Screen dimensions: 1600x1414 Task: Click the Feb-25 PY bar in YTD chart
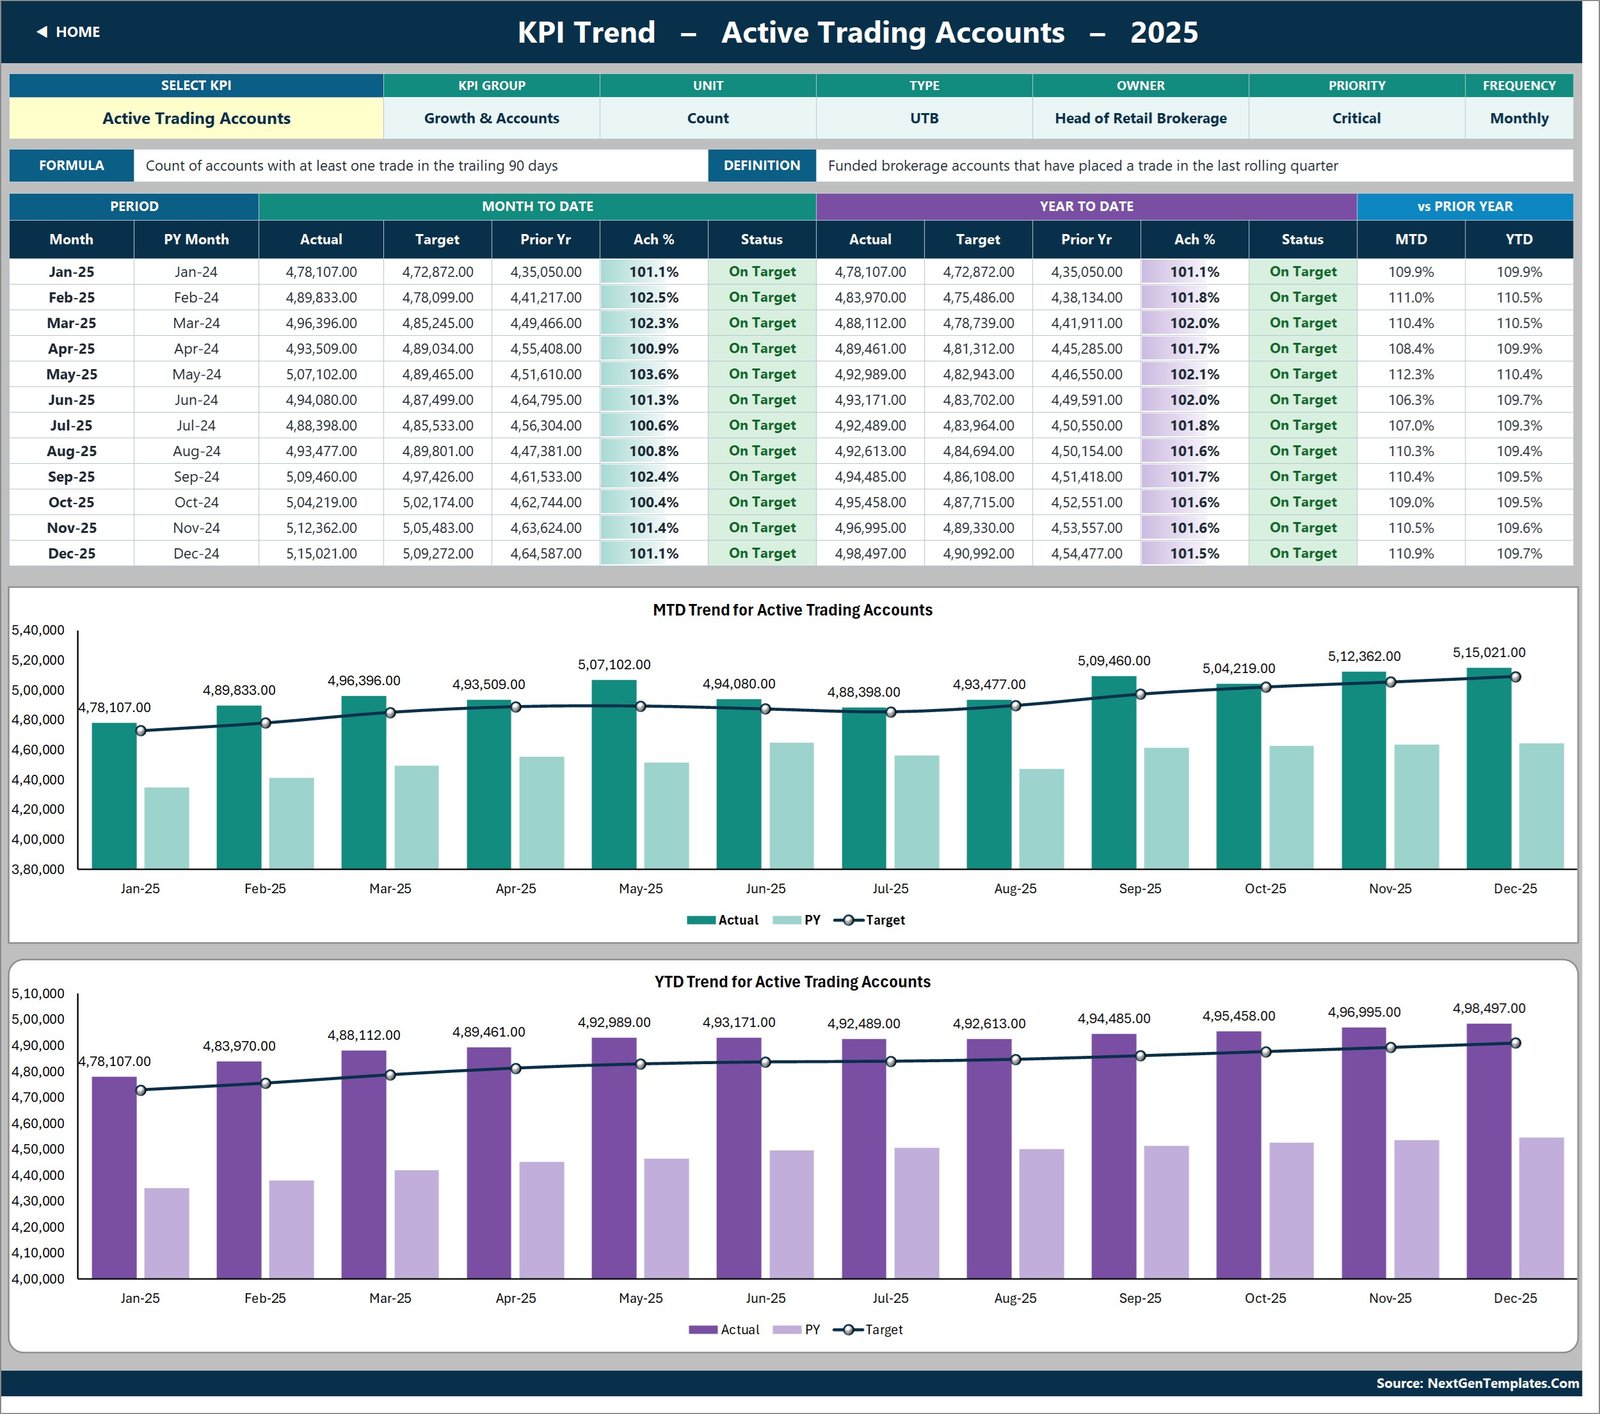tap(291, 1229)
